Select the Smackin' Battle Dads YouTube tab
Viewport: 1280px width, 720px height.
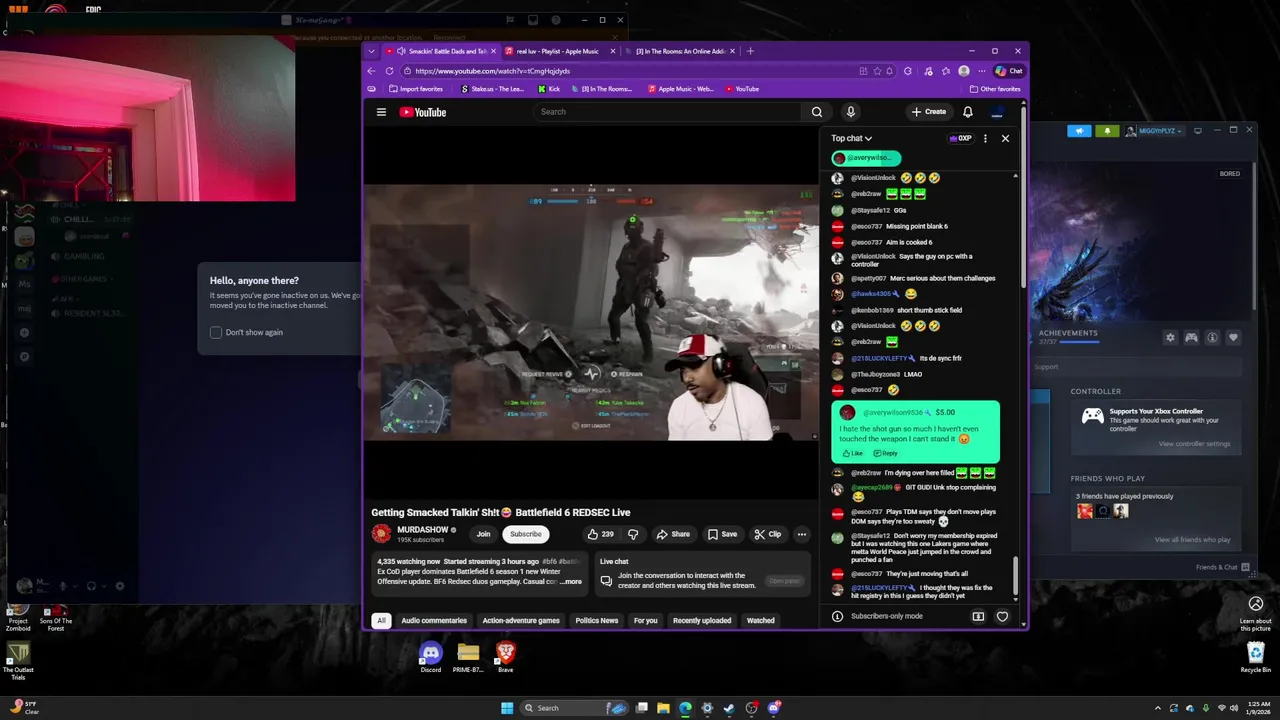(x=440, y=51)
